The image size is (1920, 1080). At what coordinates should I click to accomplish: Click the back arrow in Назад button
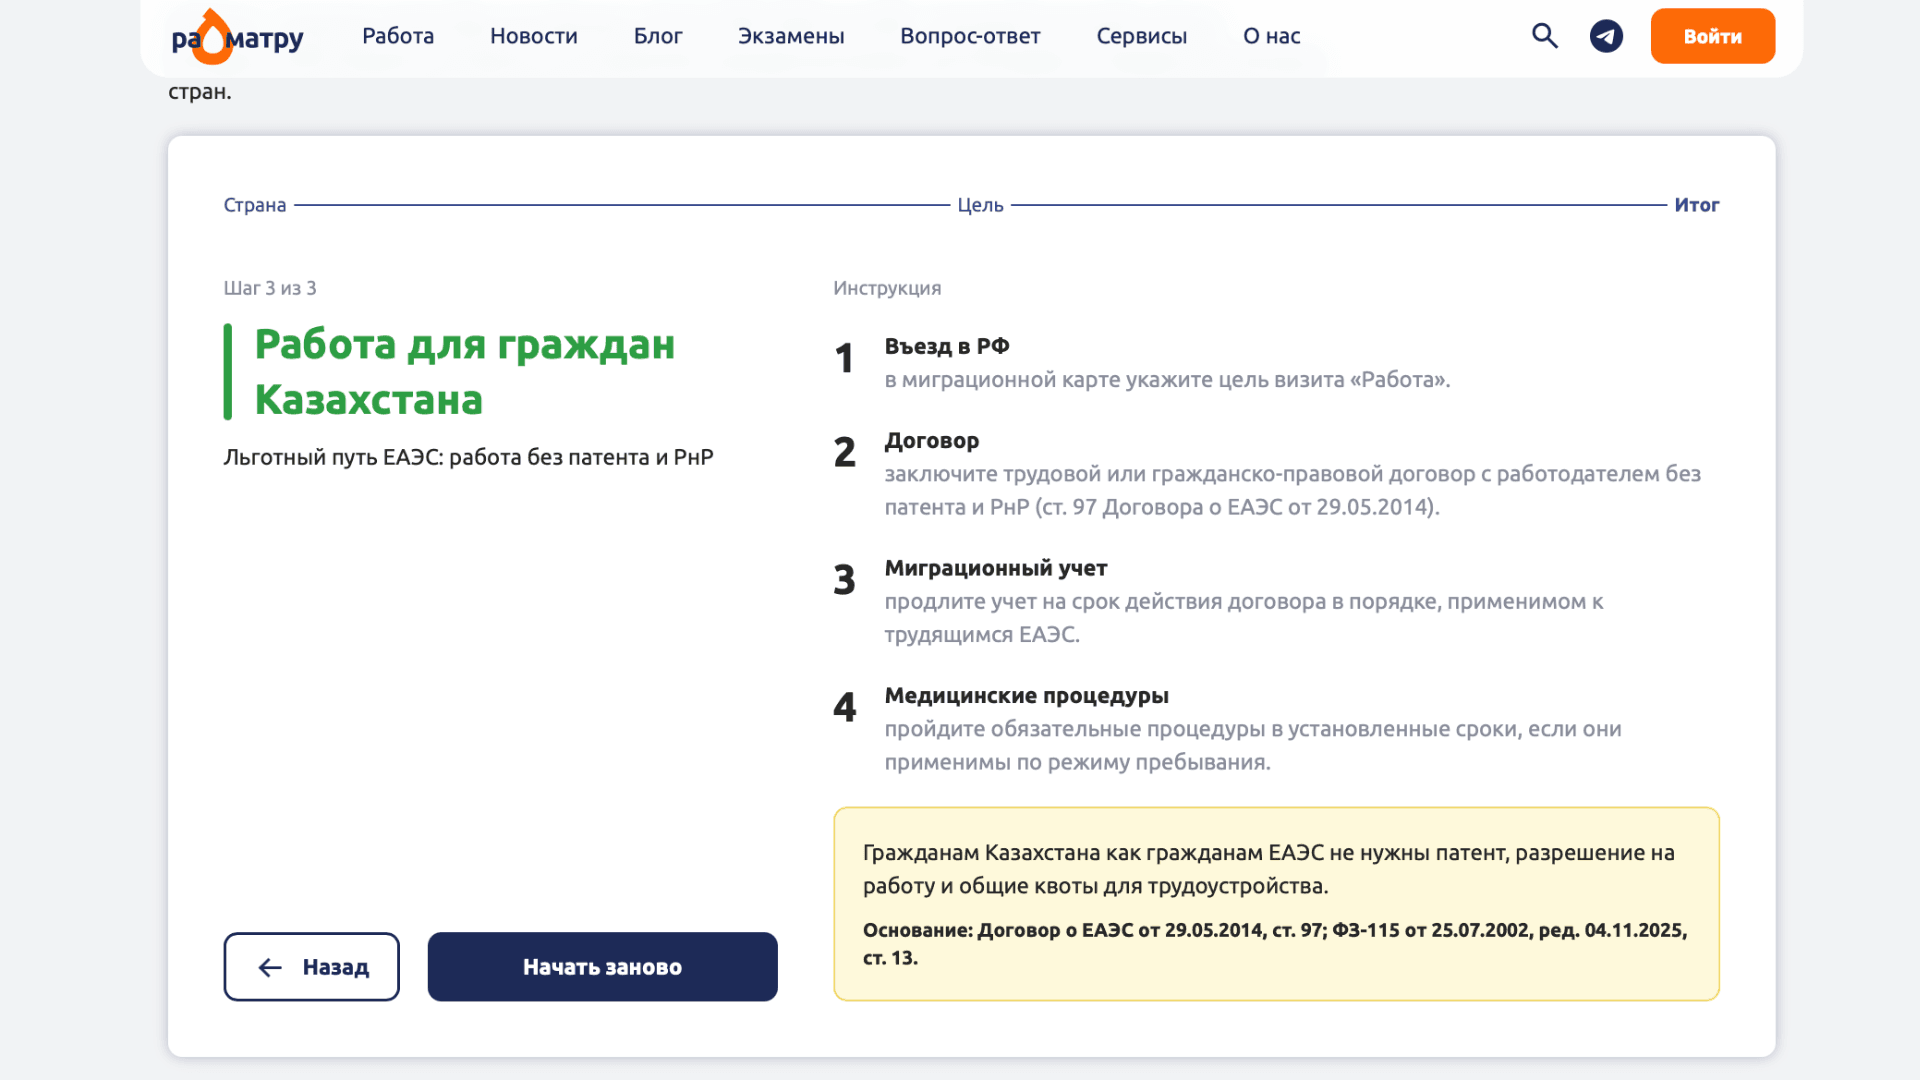tap(270, 967)
